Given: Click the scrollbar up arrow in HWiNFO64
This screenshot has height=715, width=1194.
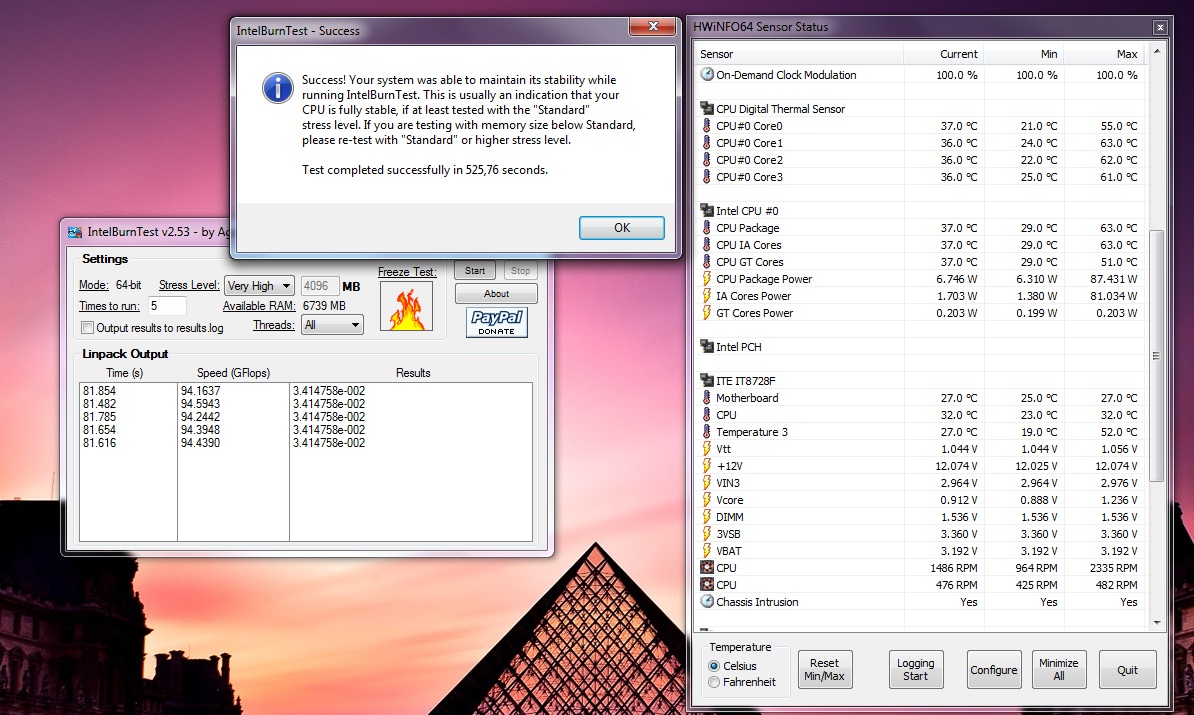Looking at the screenshot, I should [1157, 51].
